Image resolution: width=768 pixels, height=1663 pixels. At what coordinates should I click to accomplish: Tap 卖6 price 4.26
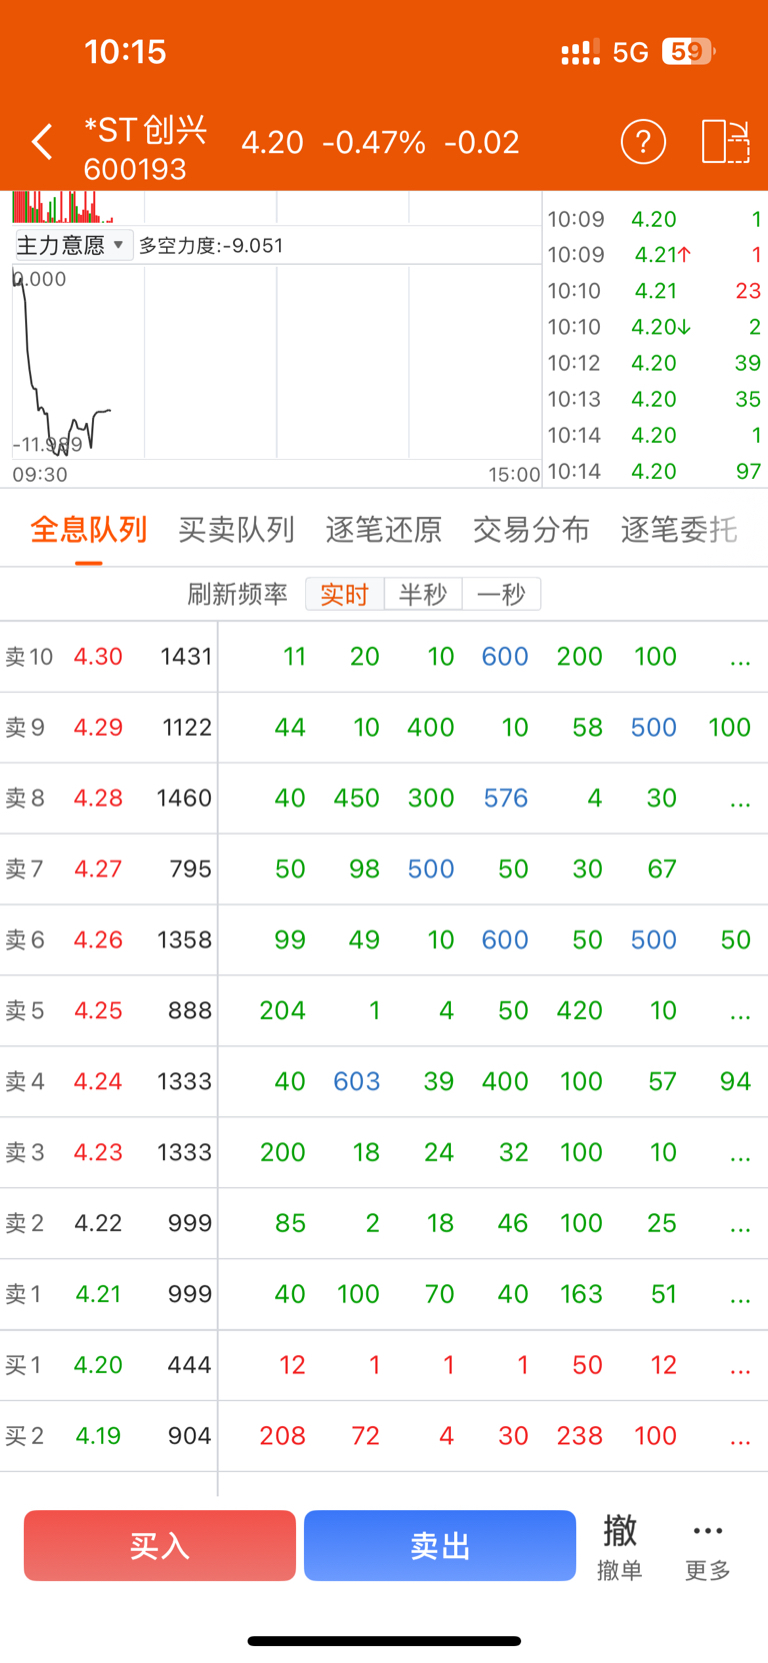coord(98,940)
